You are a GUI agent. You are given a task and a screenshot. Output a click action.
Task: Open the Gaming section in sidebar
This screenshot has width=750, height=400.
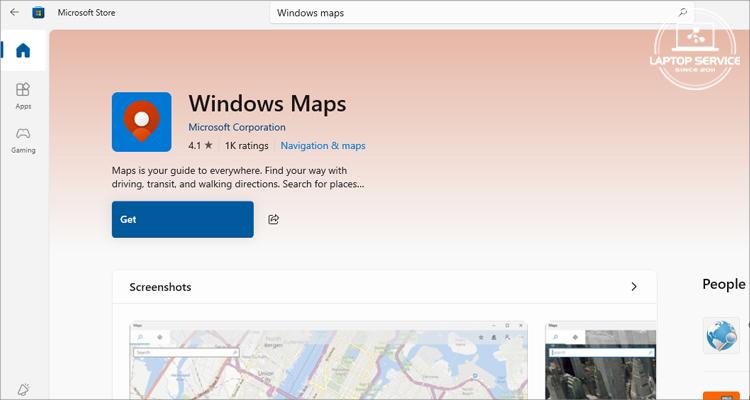[23, 140]
